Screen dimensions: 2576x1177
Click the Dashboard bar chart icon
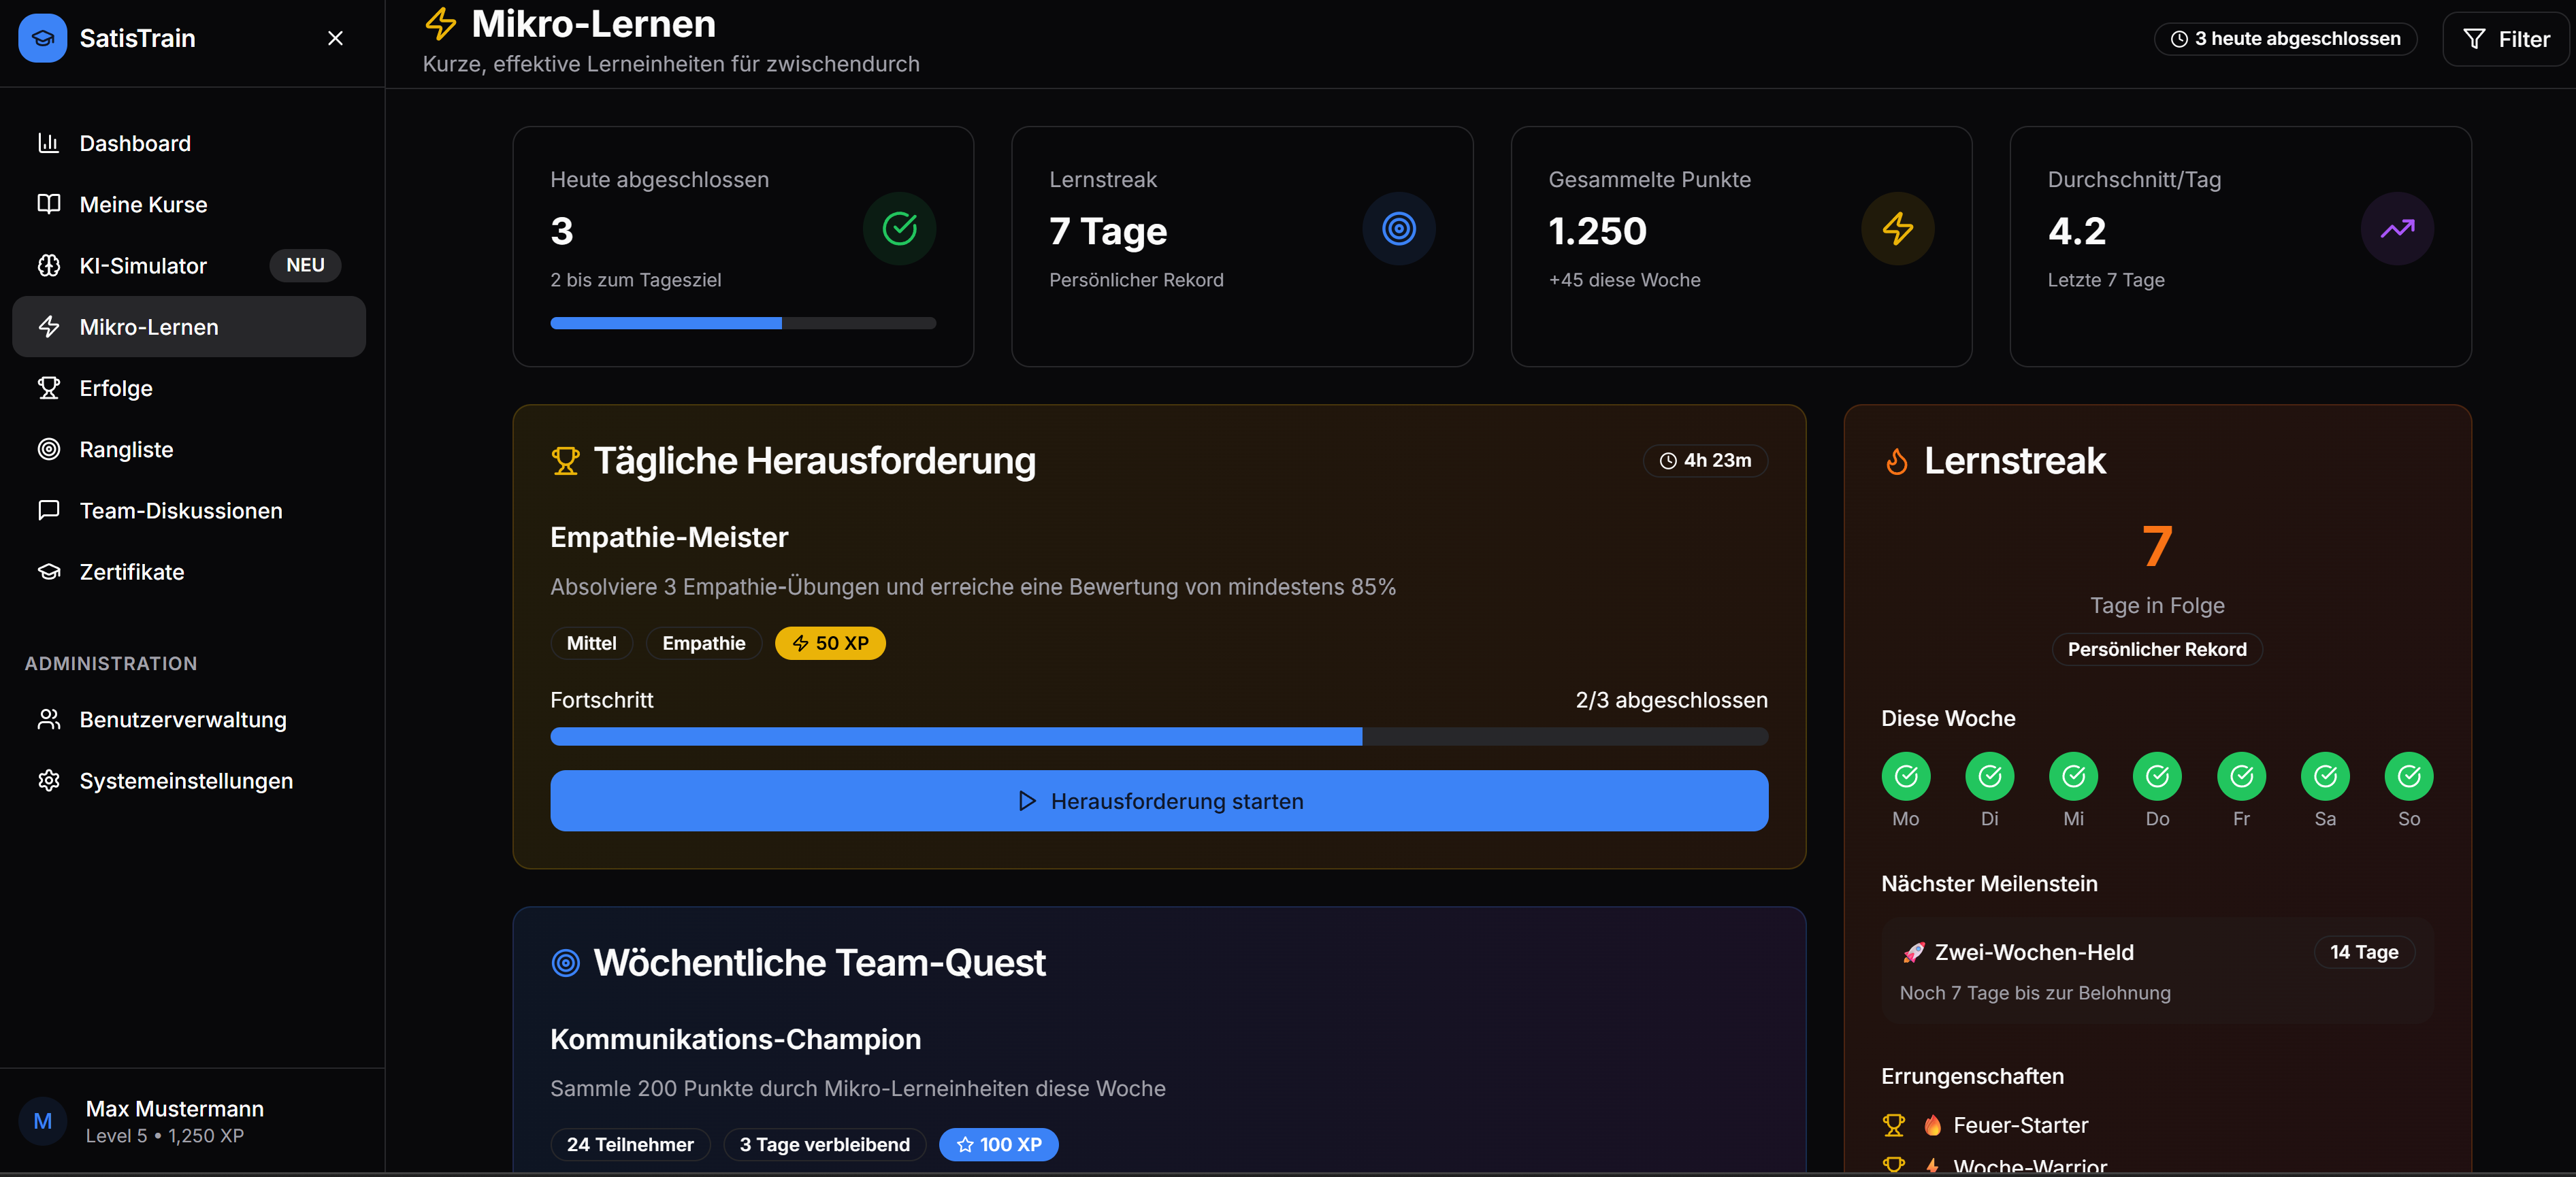tap(48, 143)
